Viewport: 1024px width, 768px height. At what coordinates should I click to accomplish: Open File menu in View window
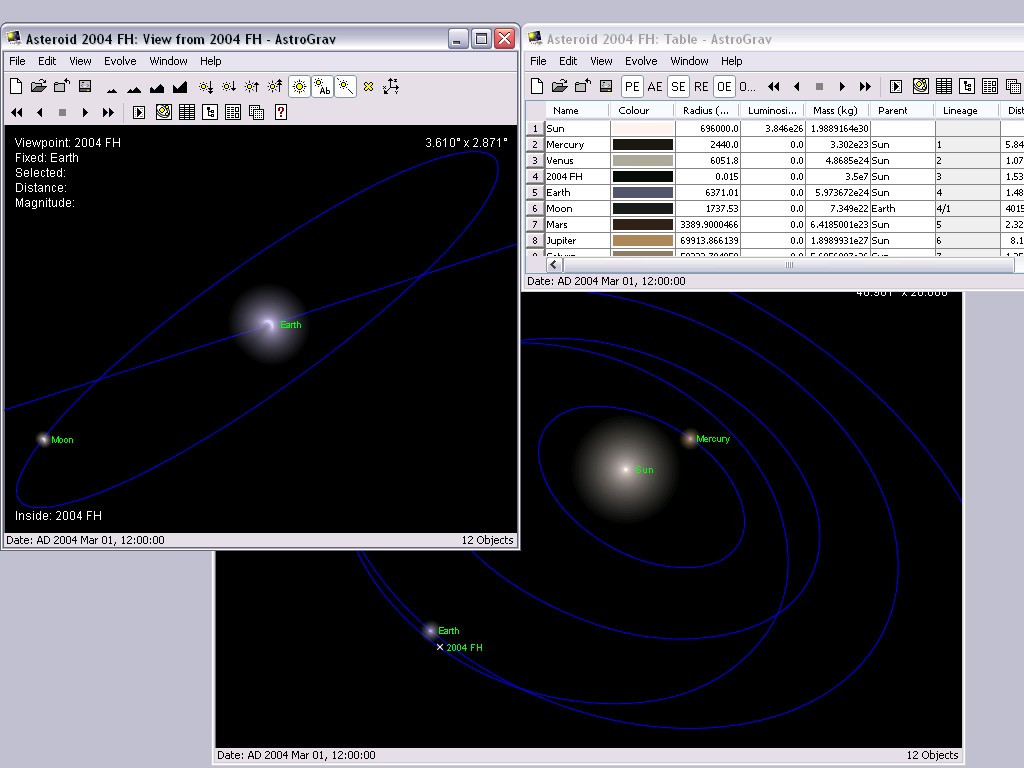point(17,61)
